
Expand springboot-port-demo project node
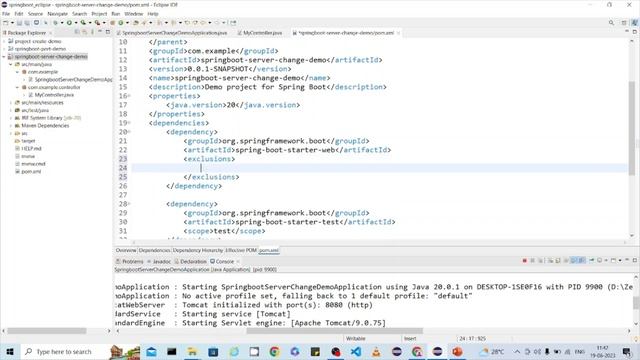coord(4,49)
